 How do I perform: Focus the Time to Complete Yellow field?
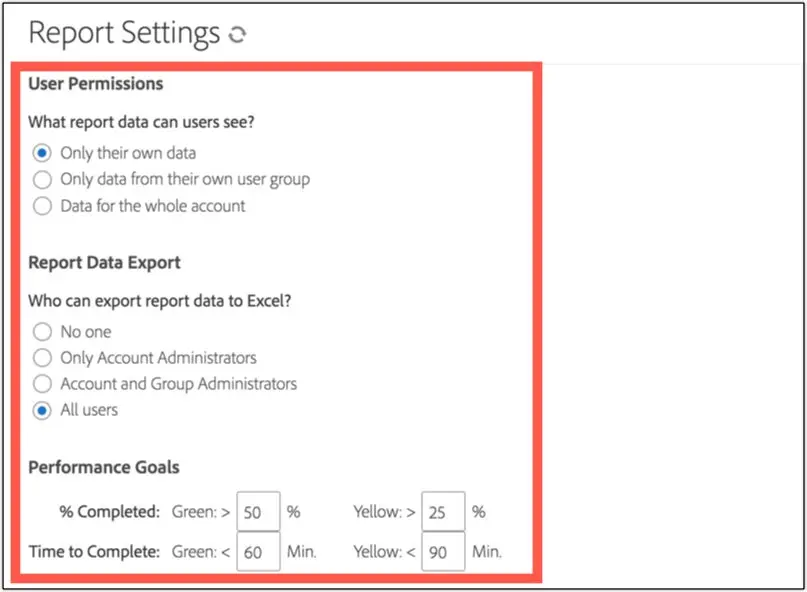pos(443,551)
